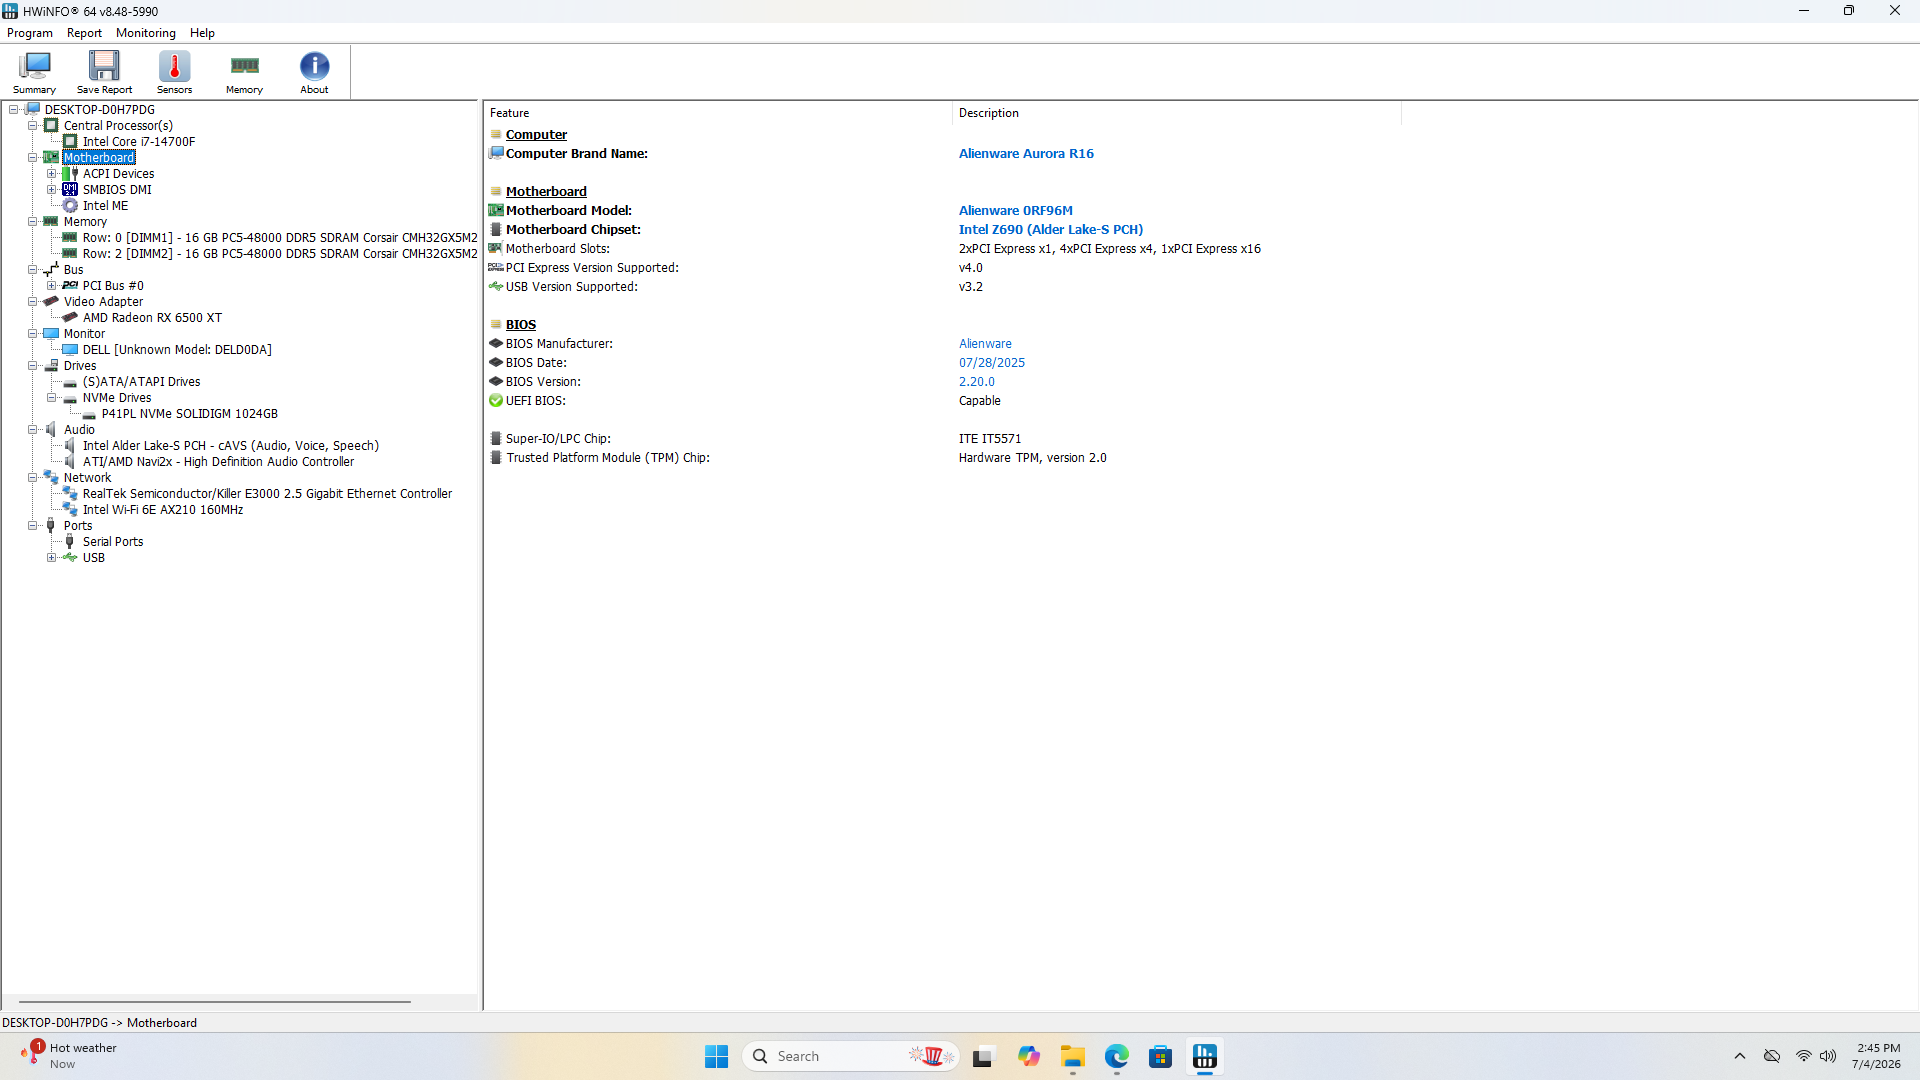Open the Report menu
This screenshot has height=1080, width=1920.
[84, 33]
